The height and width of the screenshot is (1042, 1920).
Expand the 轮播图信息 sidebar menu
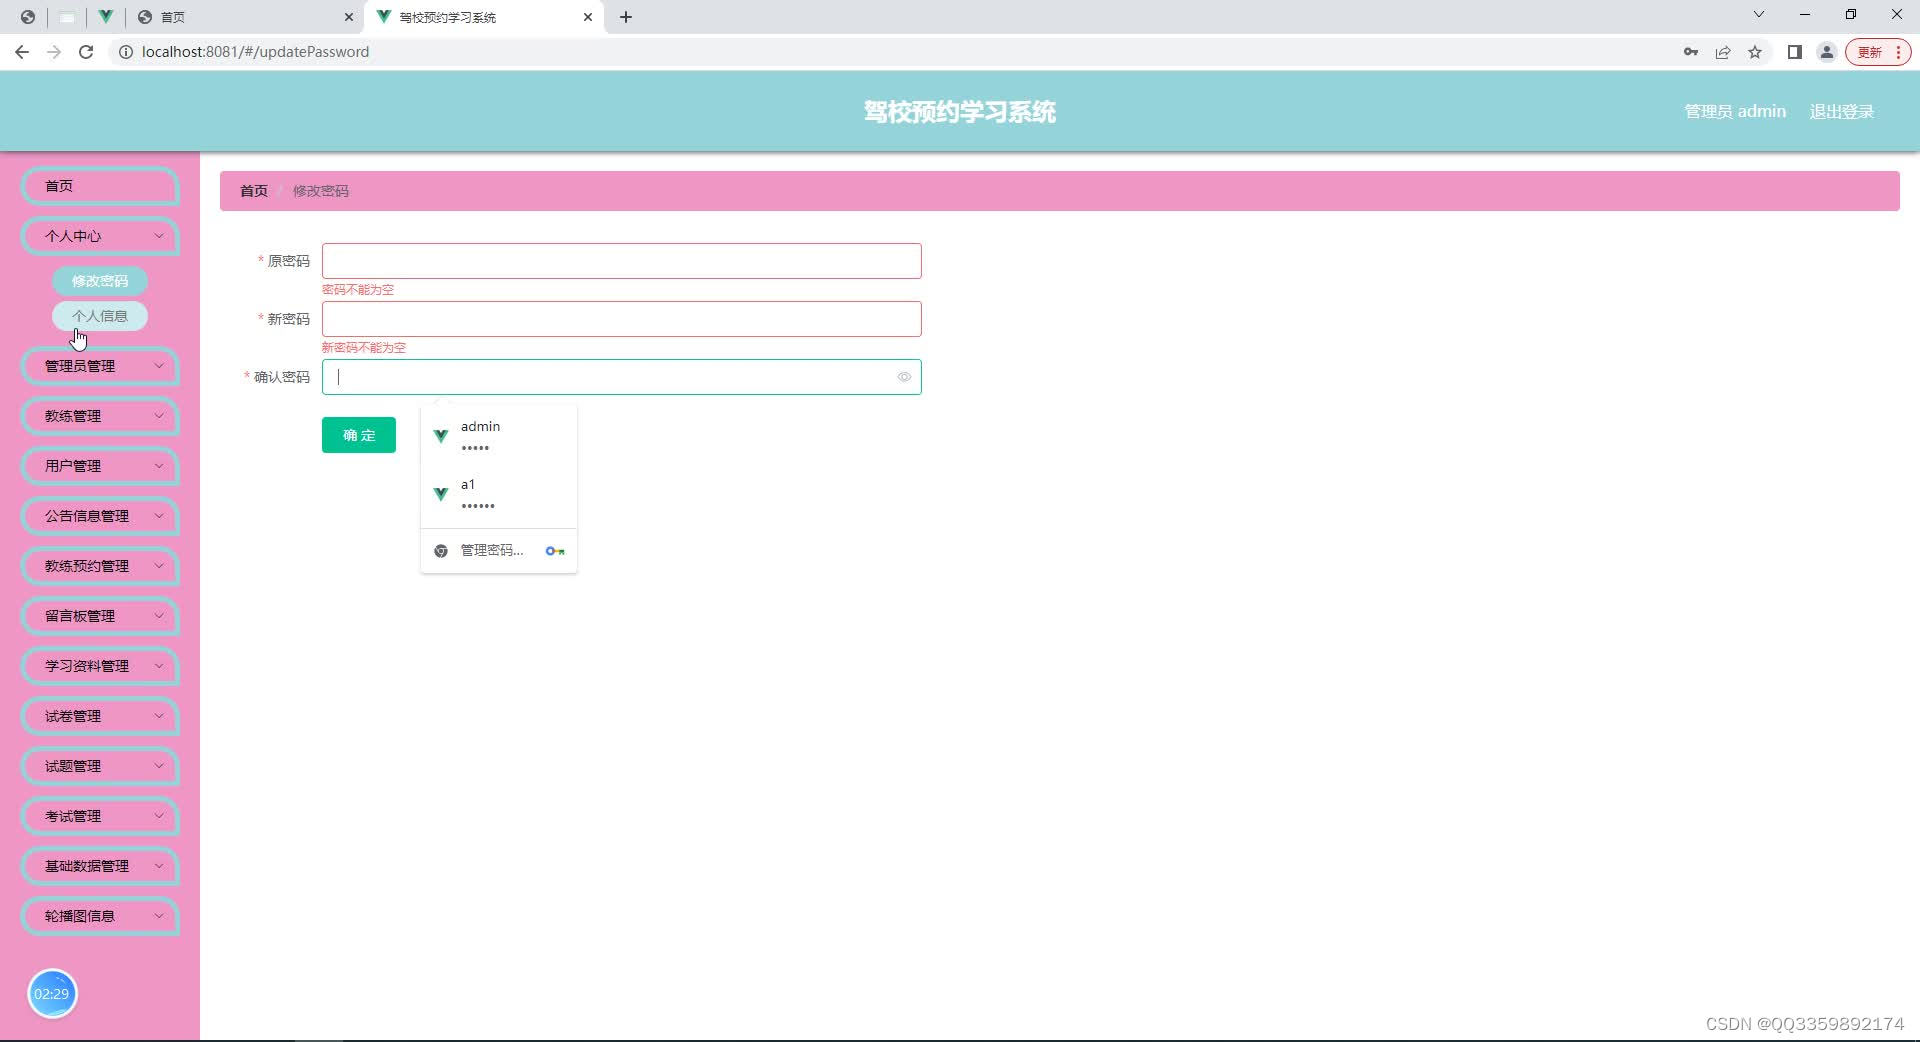(100, 916)
